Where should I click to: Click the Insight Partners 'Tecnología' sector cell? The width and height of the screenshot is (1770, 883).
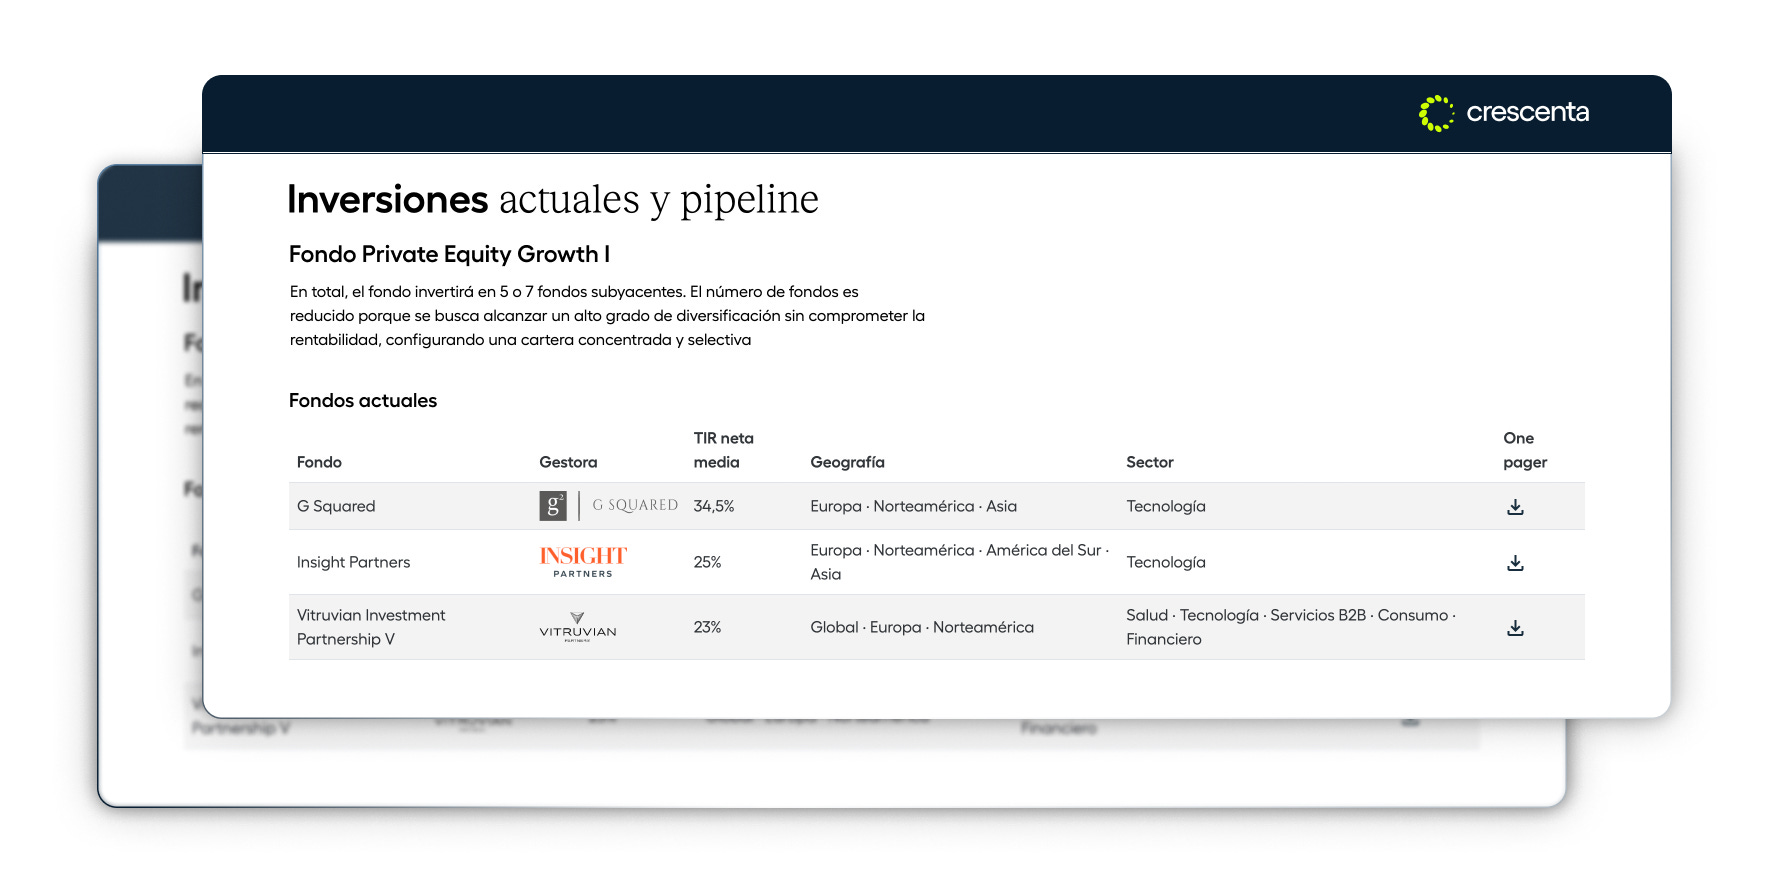(x=1166, y=562)
